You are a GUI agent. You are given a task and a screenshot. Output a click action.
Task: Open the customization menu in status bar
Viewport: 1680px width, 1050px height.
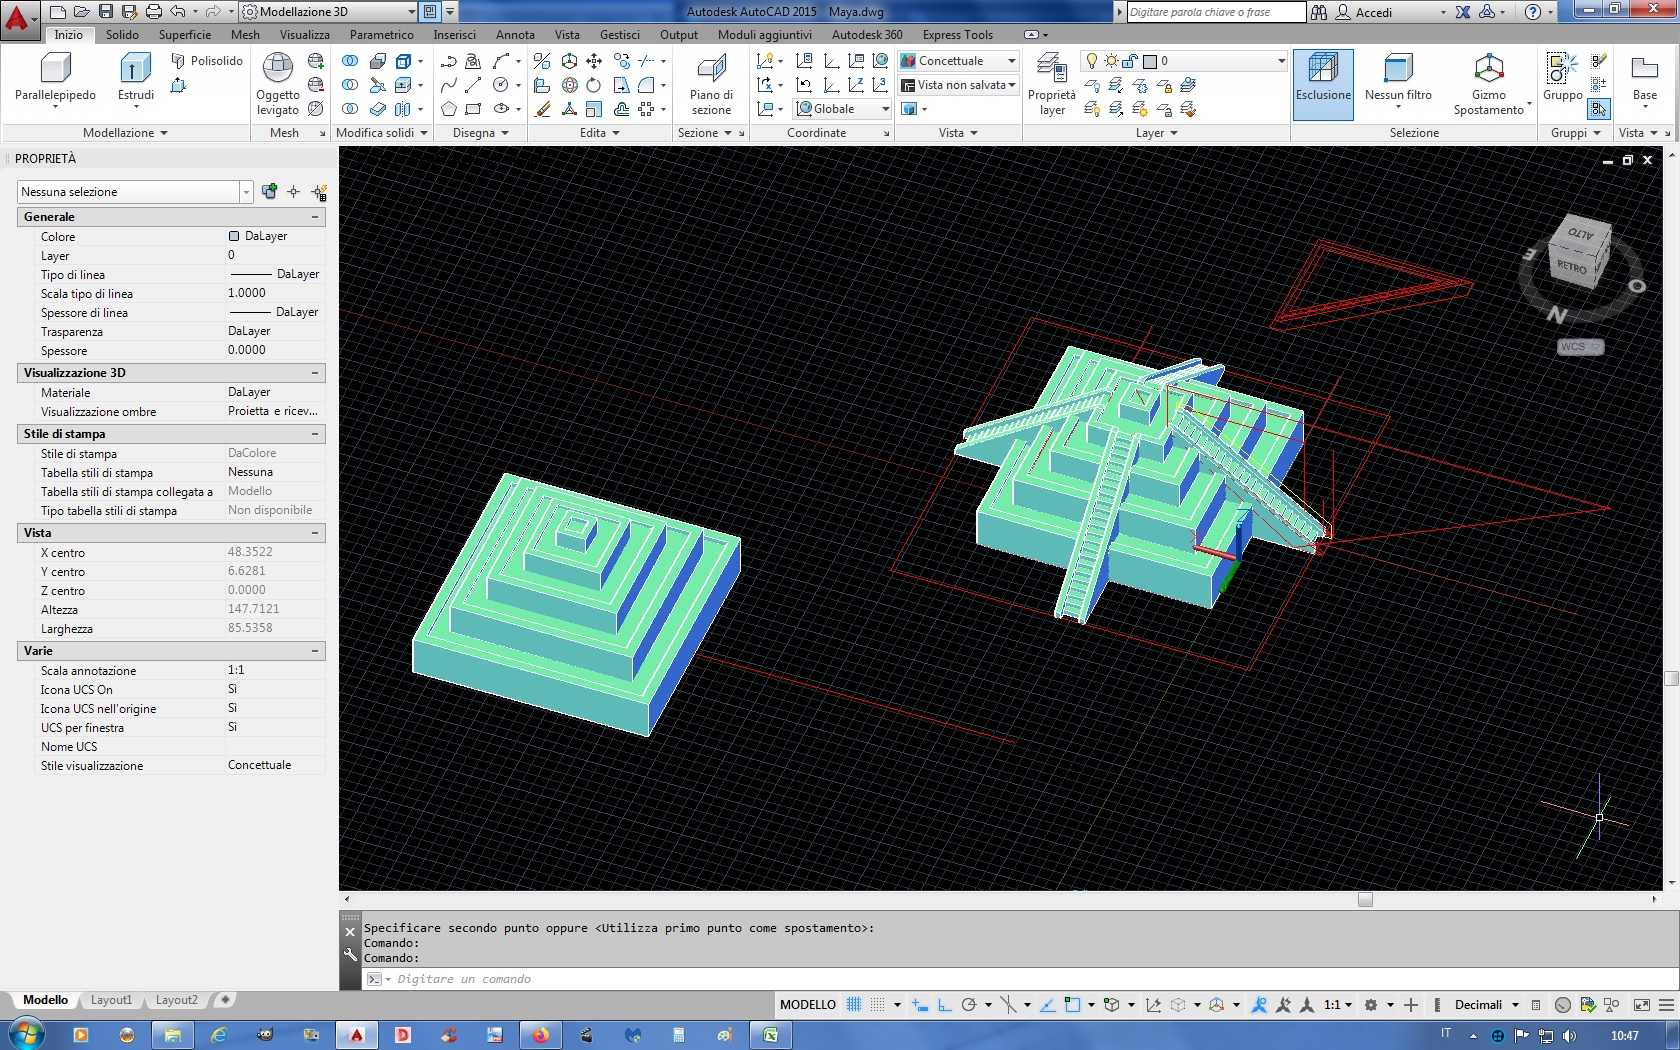pyautogui.click(x=1666, y=1005)
